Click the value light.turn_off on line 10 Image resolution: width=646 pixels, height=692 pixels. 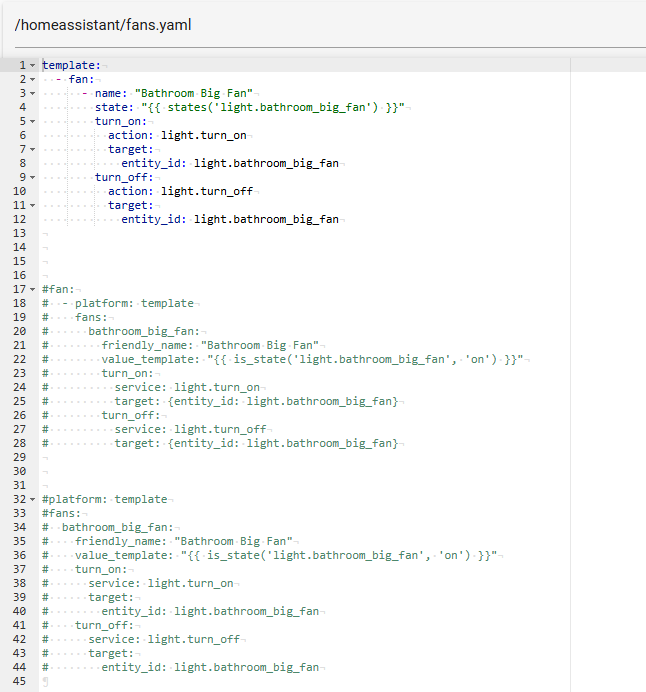tap(207, 192)
